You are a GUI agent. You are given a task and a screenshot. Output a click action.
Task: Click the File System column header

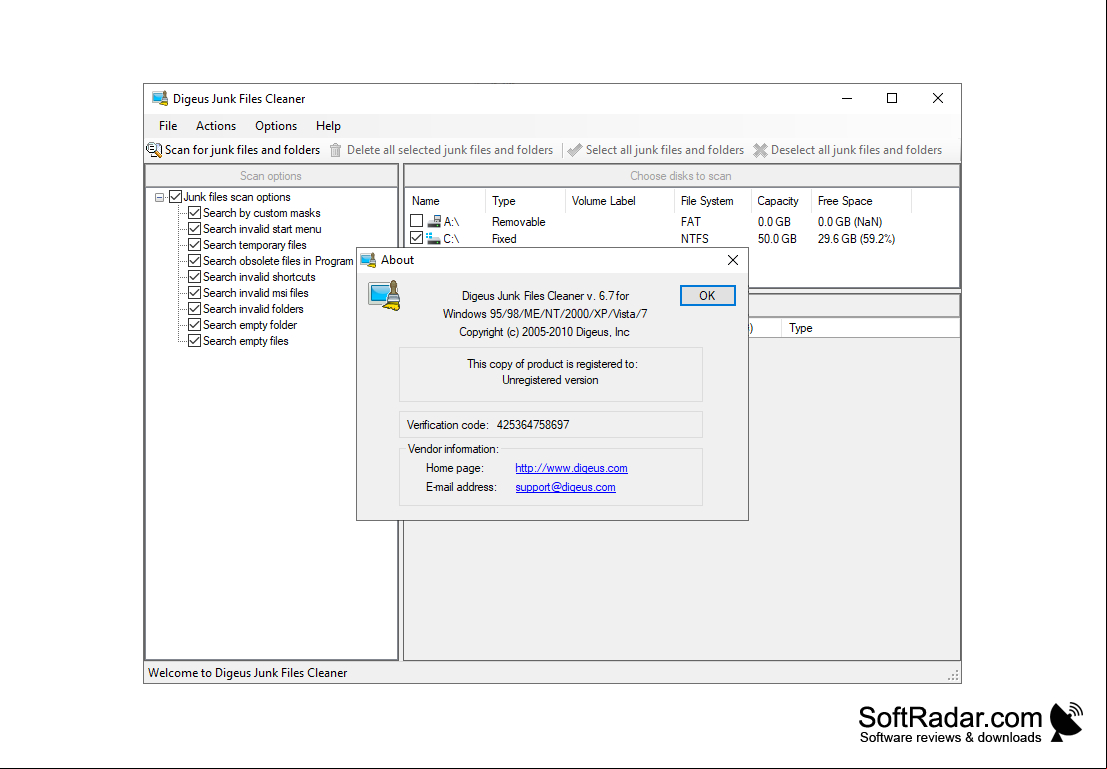coord(713,201)
